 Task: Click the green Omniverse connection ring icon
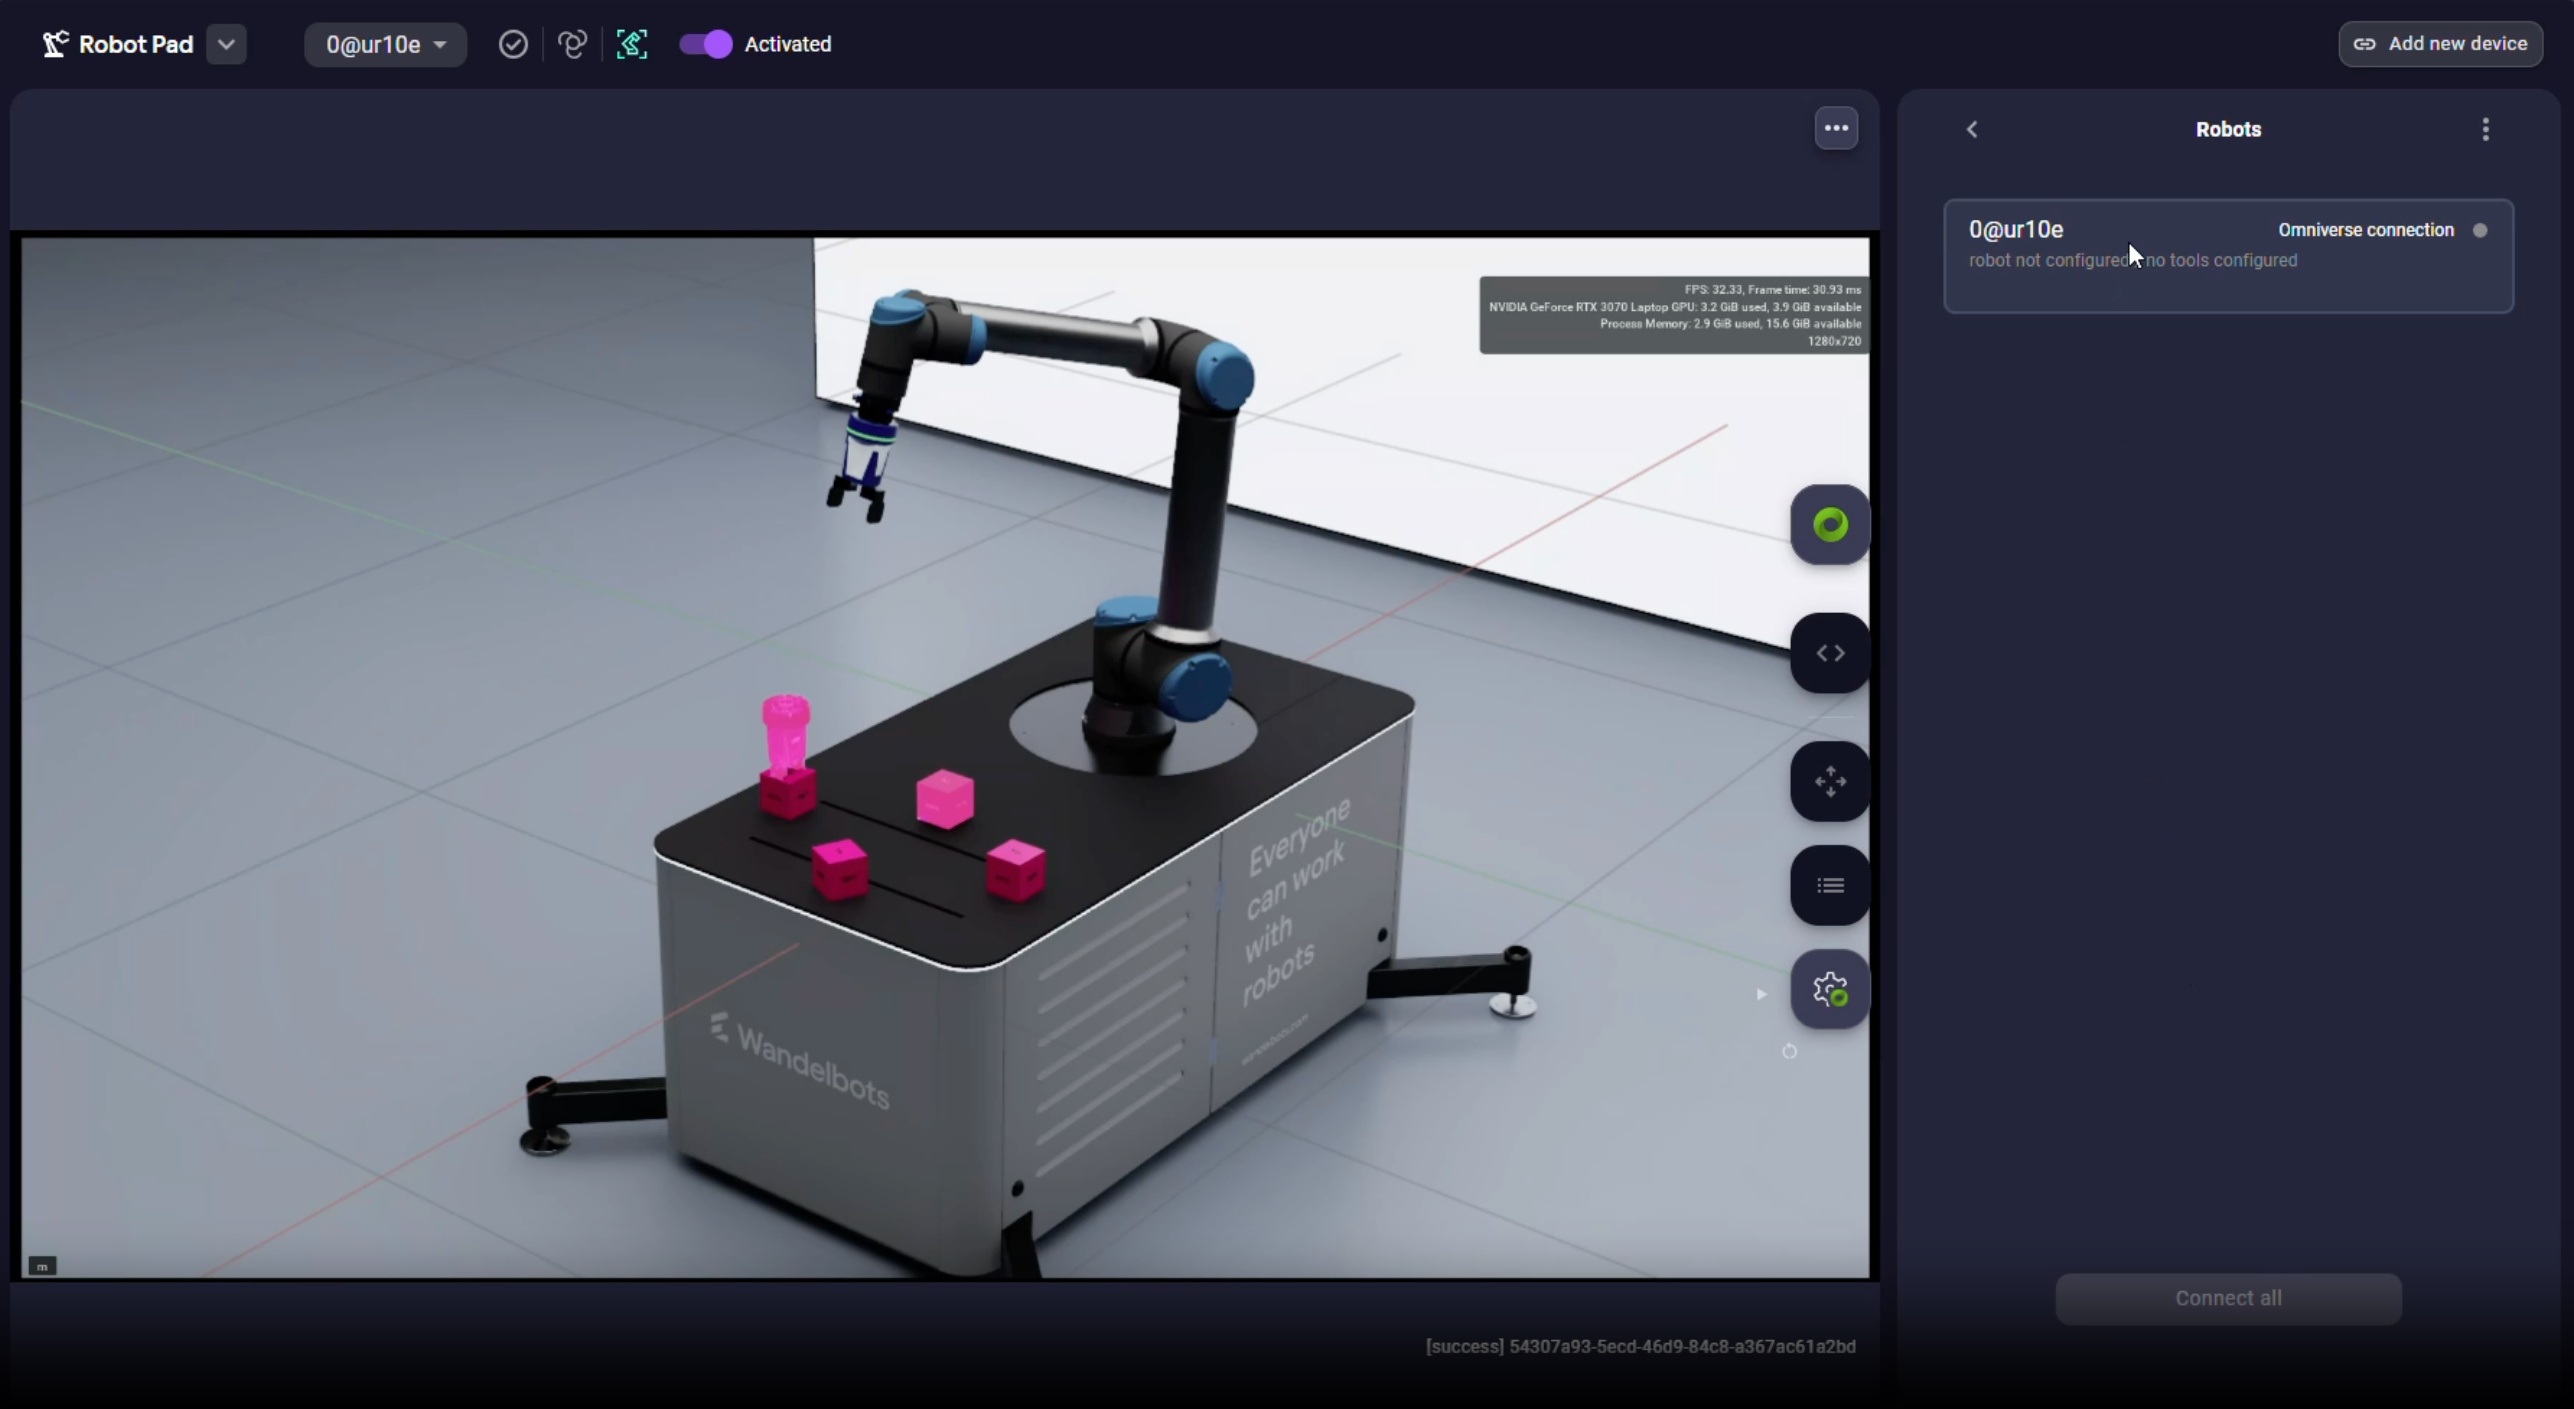point(1829,524)
